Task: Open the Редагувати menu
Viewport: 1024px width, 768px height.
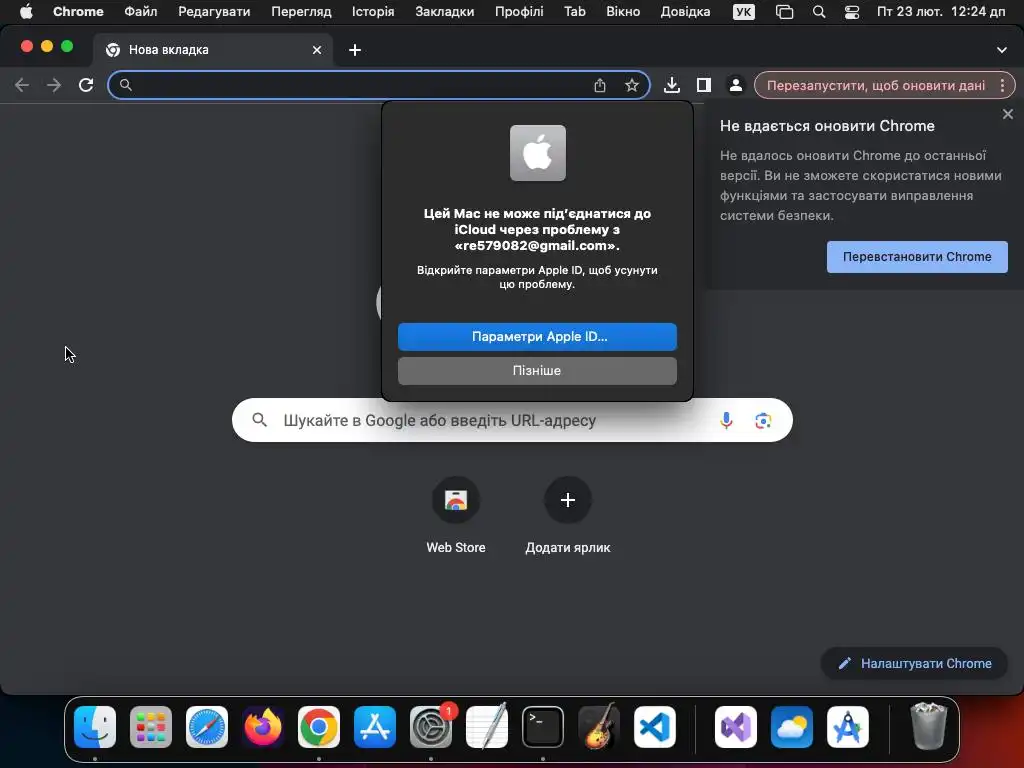Action: point(214,12)
